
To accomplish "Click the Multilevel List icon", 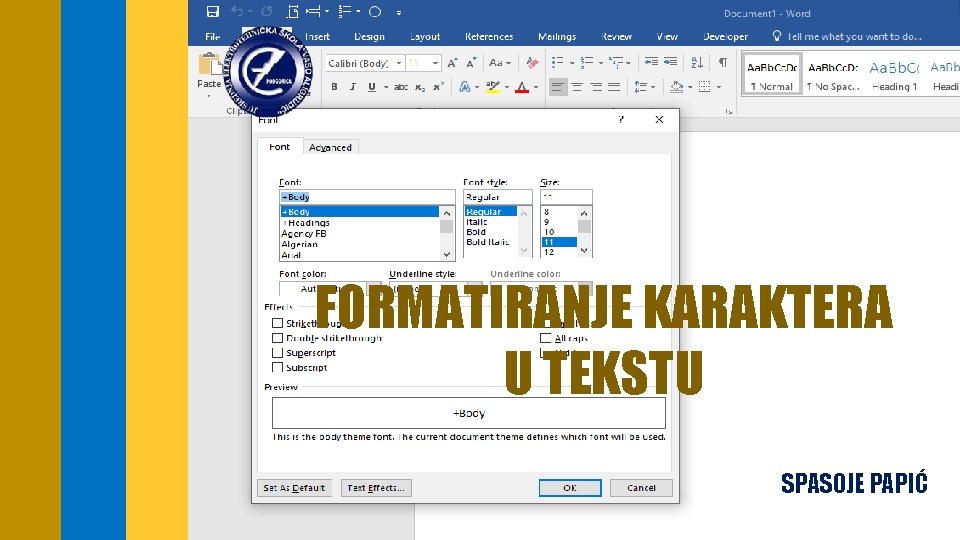I will (x=616, y=62).
